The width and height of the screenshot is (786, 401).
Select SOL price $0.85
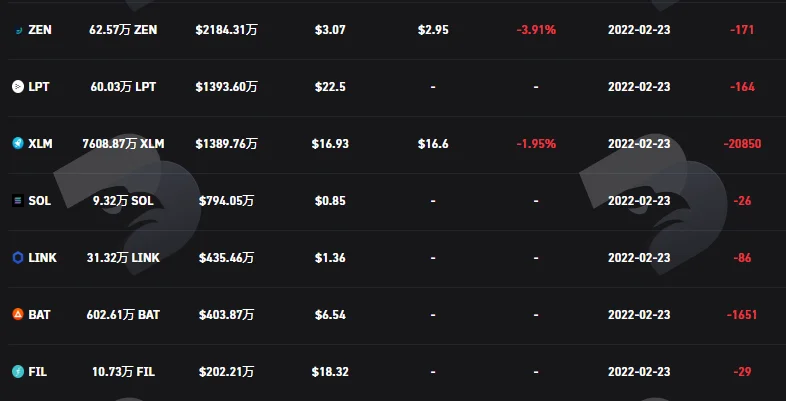click(330, 201)
